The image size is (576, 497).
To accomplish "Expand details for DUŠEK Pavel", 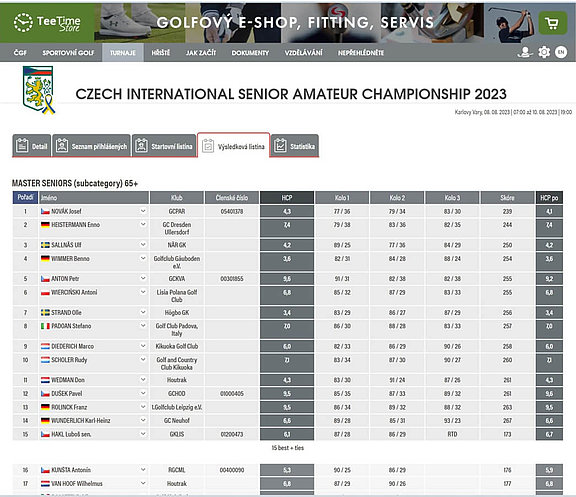I will (x=143, y=393).
